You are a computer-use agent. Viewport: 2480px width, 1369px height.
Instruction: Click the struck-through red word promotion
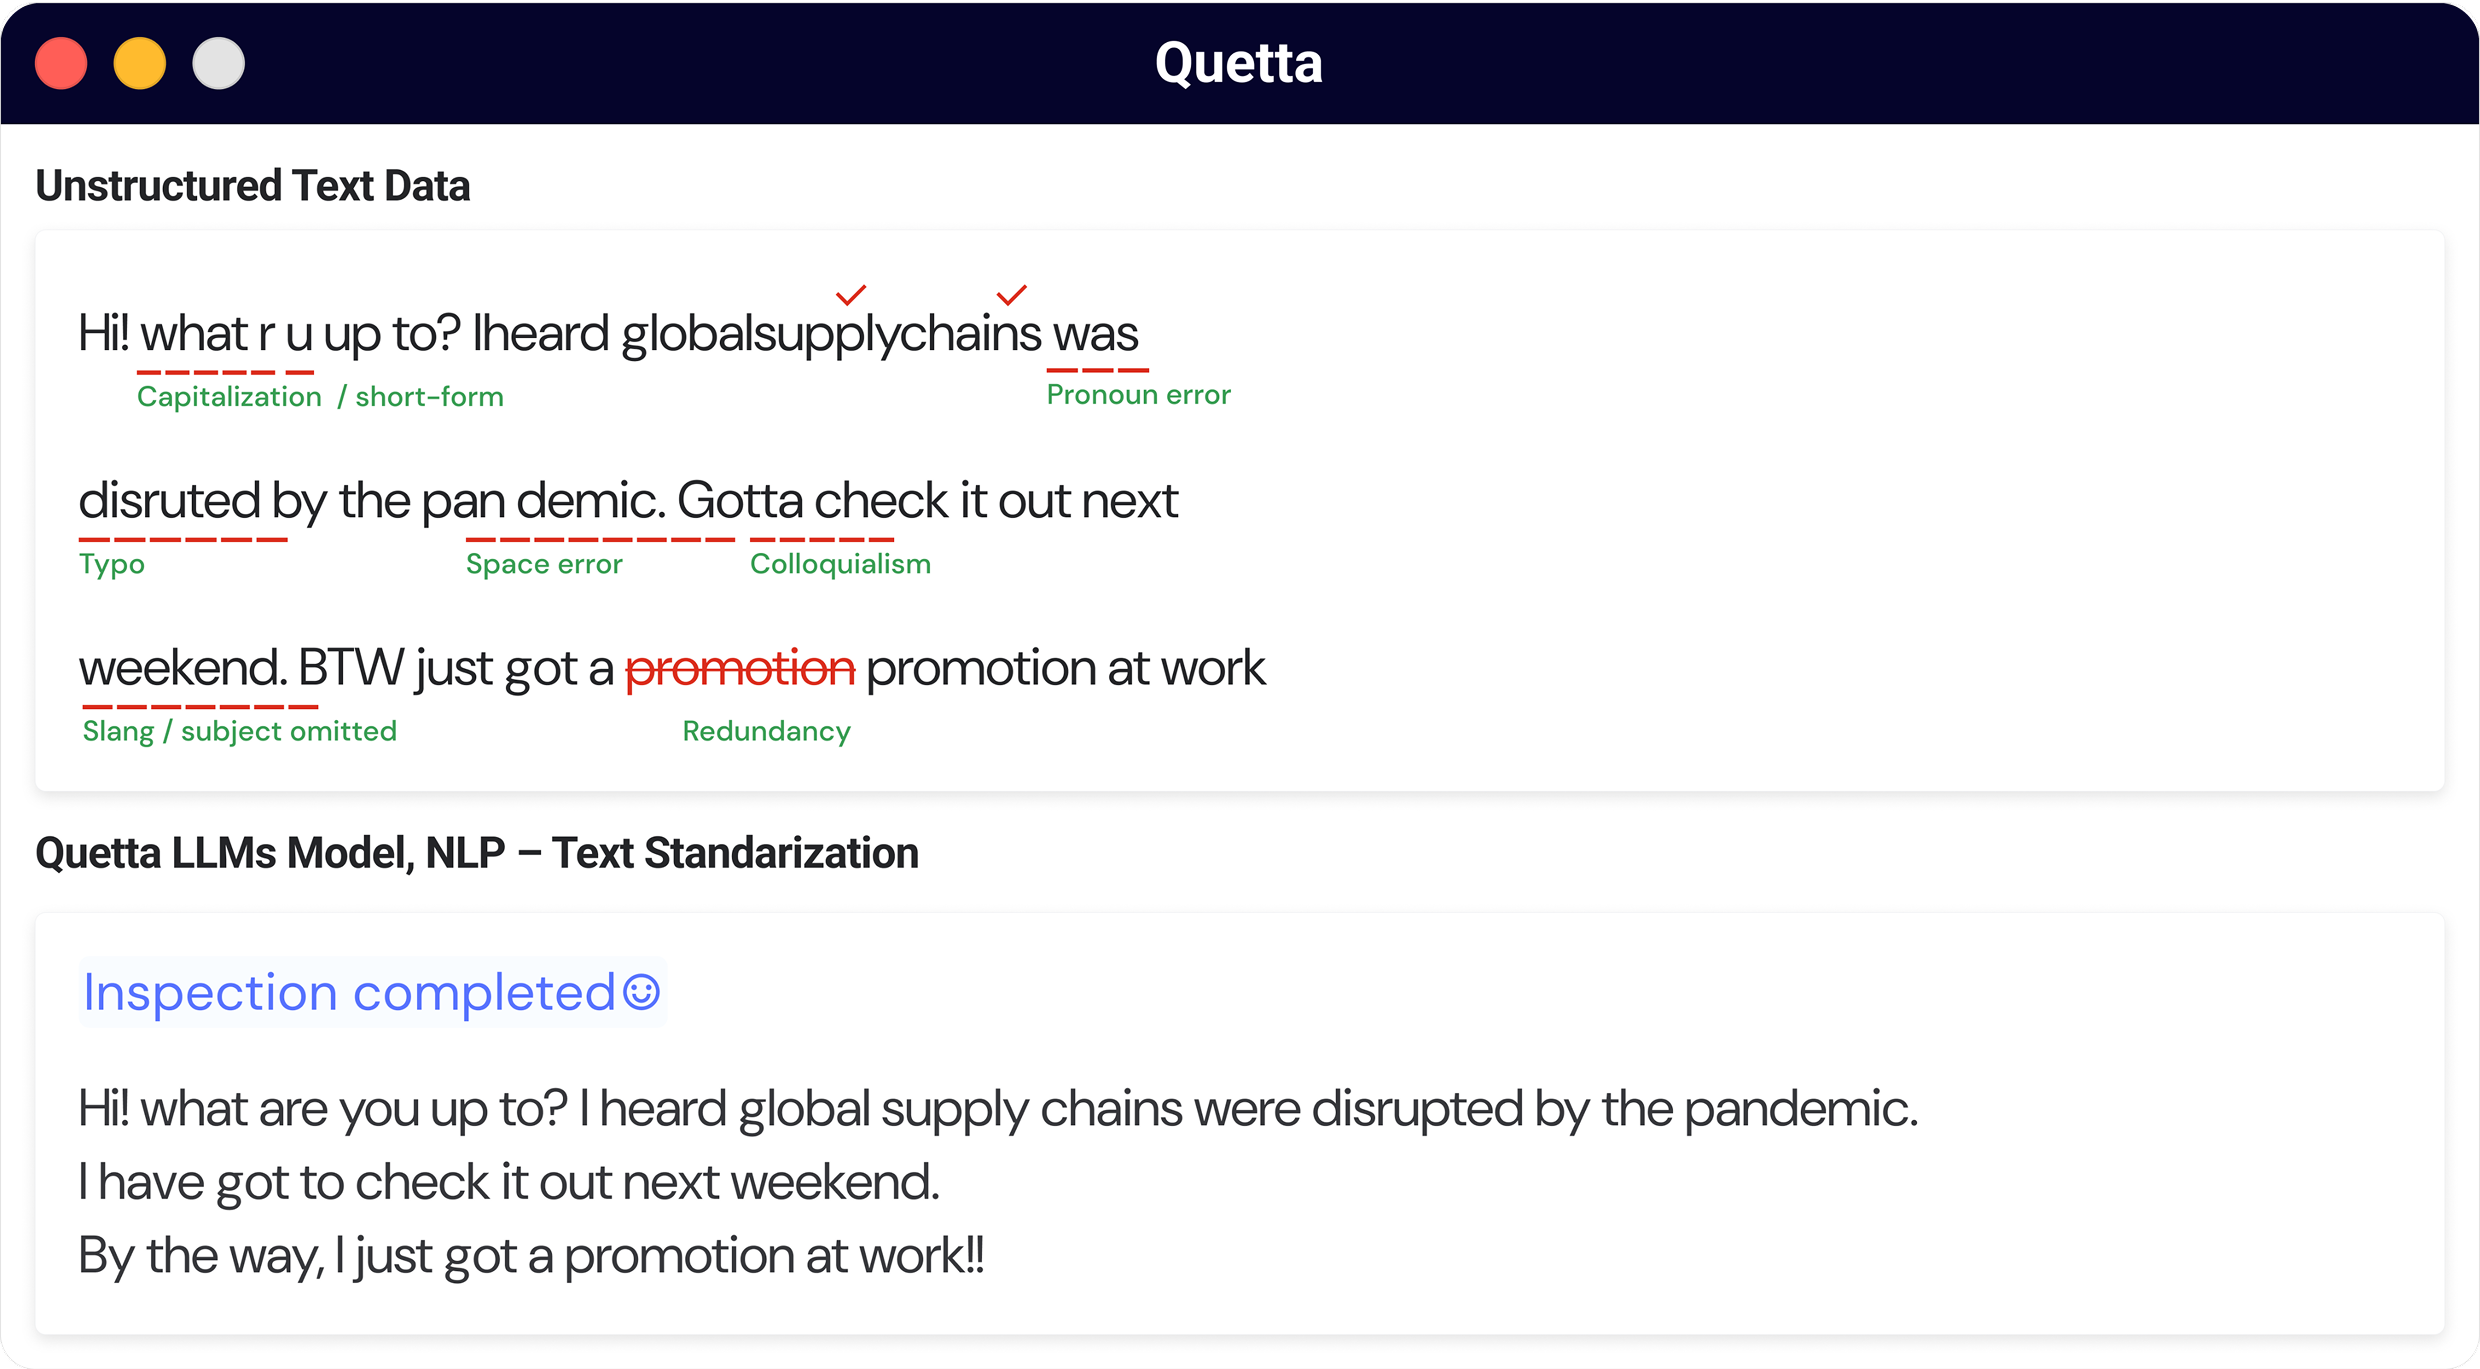[740, 668]
